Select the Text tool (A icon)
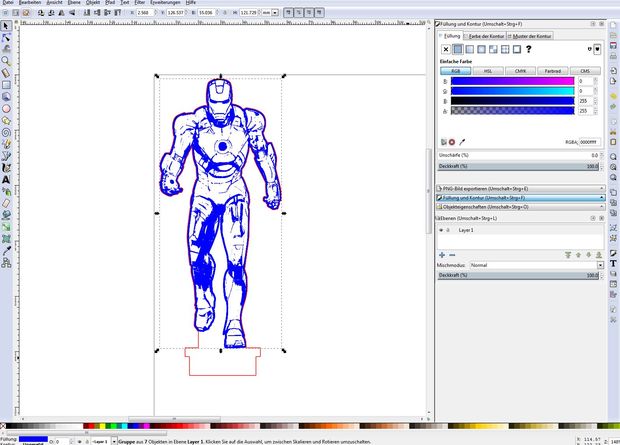 point(6,180)
